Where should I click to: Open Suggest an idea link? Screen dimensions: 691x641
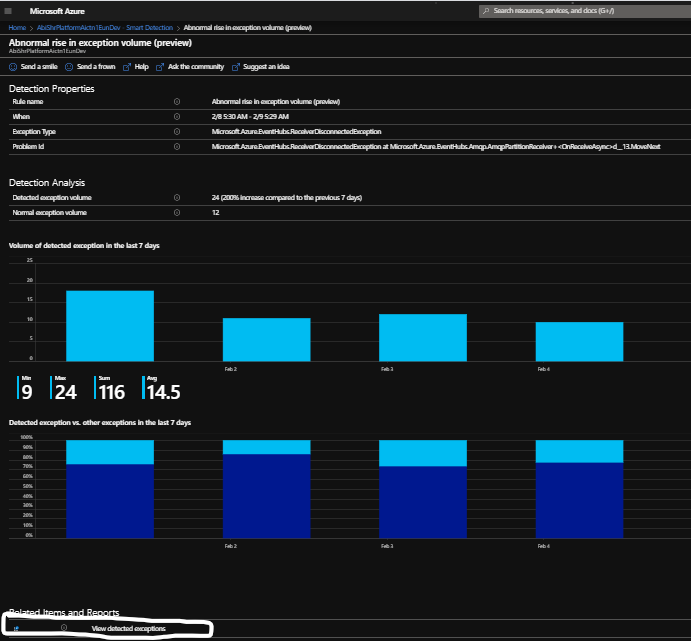266,67
